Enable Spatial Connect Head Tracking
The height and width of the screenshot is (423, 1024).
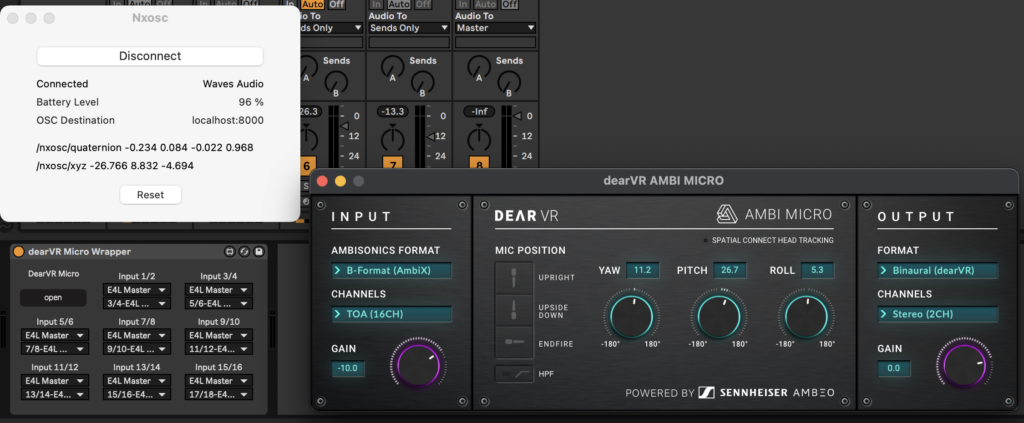(706, 240)
